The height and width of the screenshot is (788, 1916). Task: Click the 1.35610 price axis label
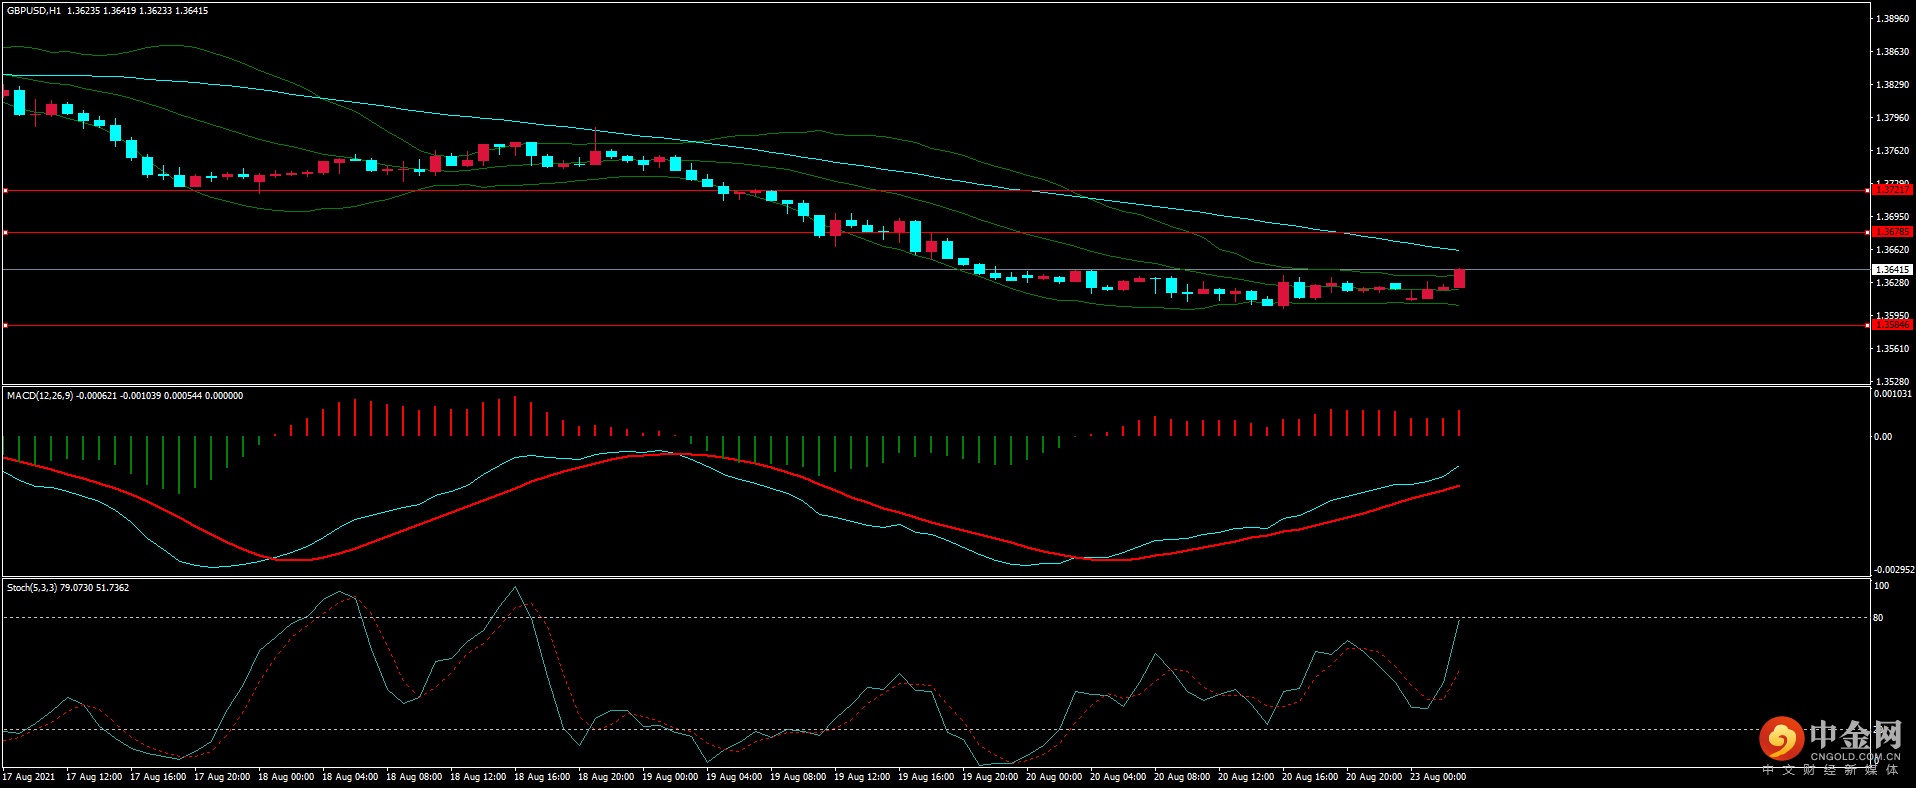1892,349
